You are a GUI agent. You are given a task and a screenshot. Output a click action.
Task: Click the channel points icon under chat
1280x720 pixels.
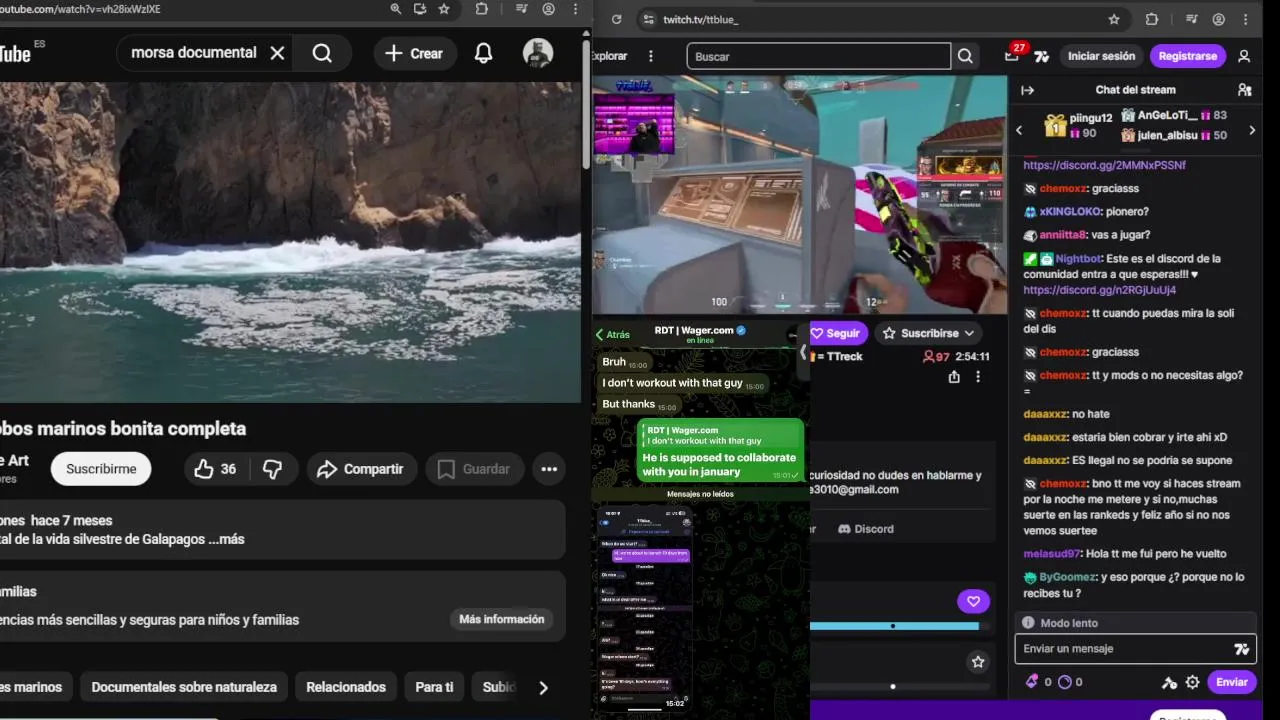click(x=1065, y=682)
